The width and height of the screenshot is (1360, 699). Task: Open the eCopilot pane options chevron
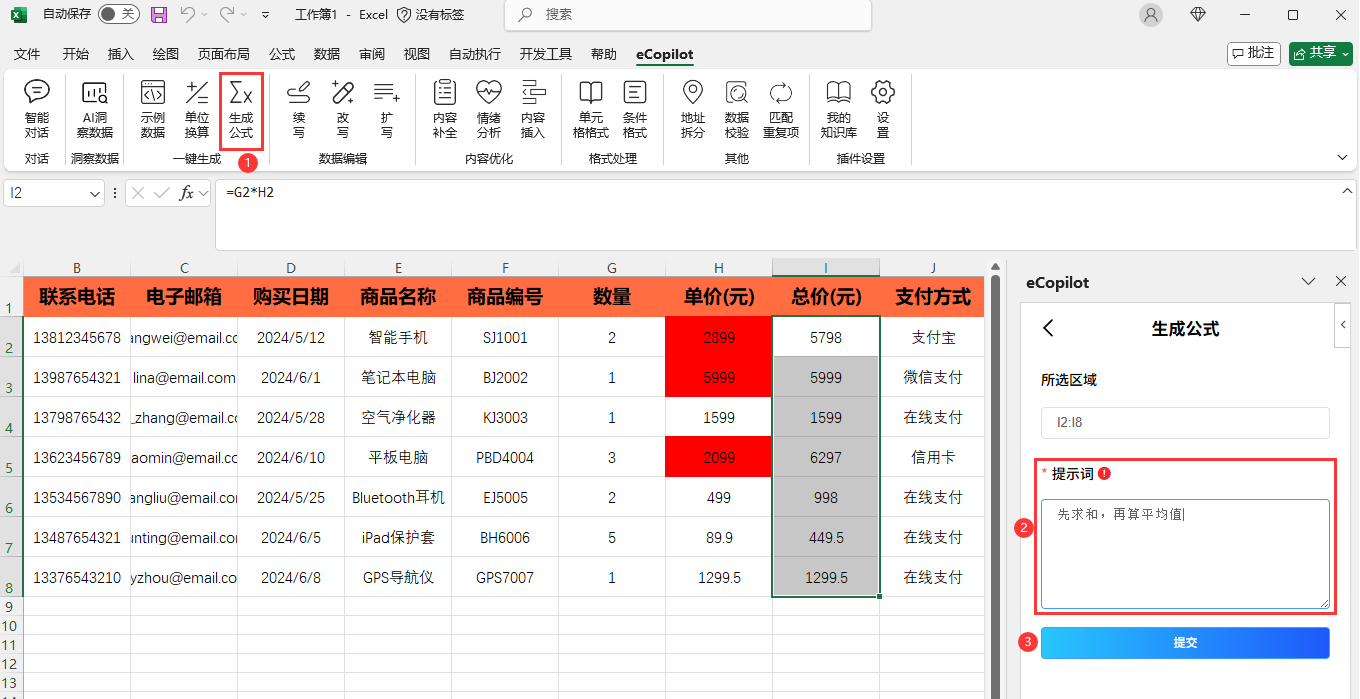1308,282
